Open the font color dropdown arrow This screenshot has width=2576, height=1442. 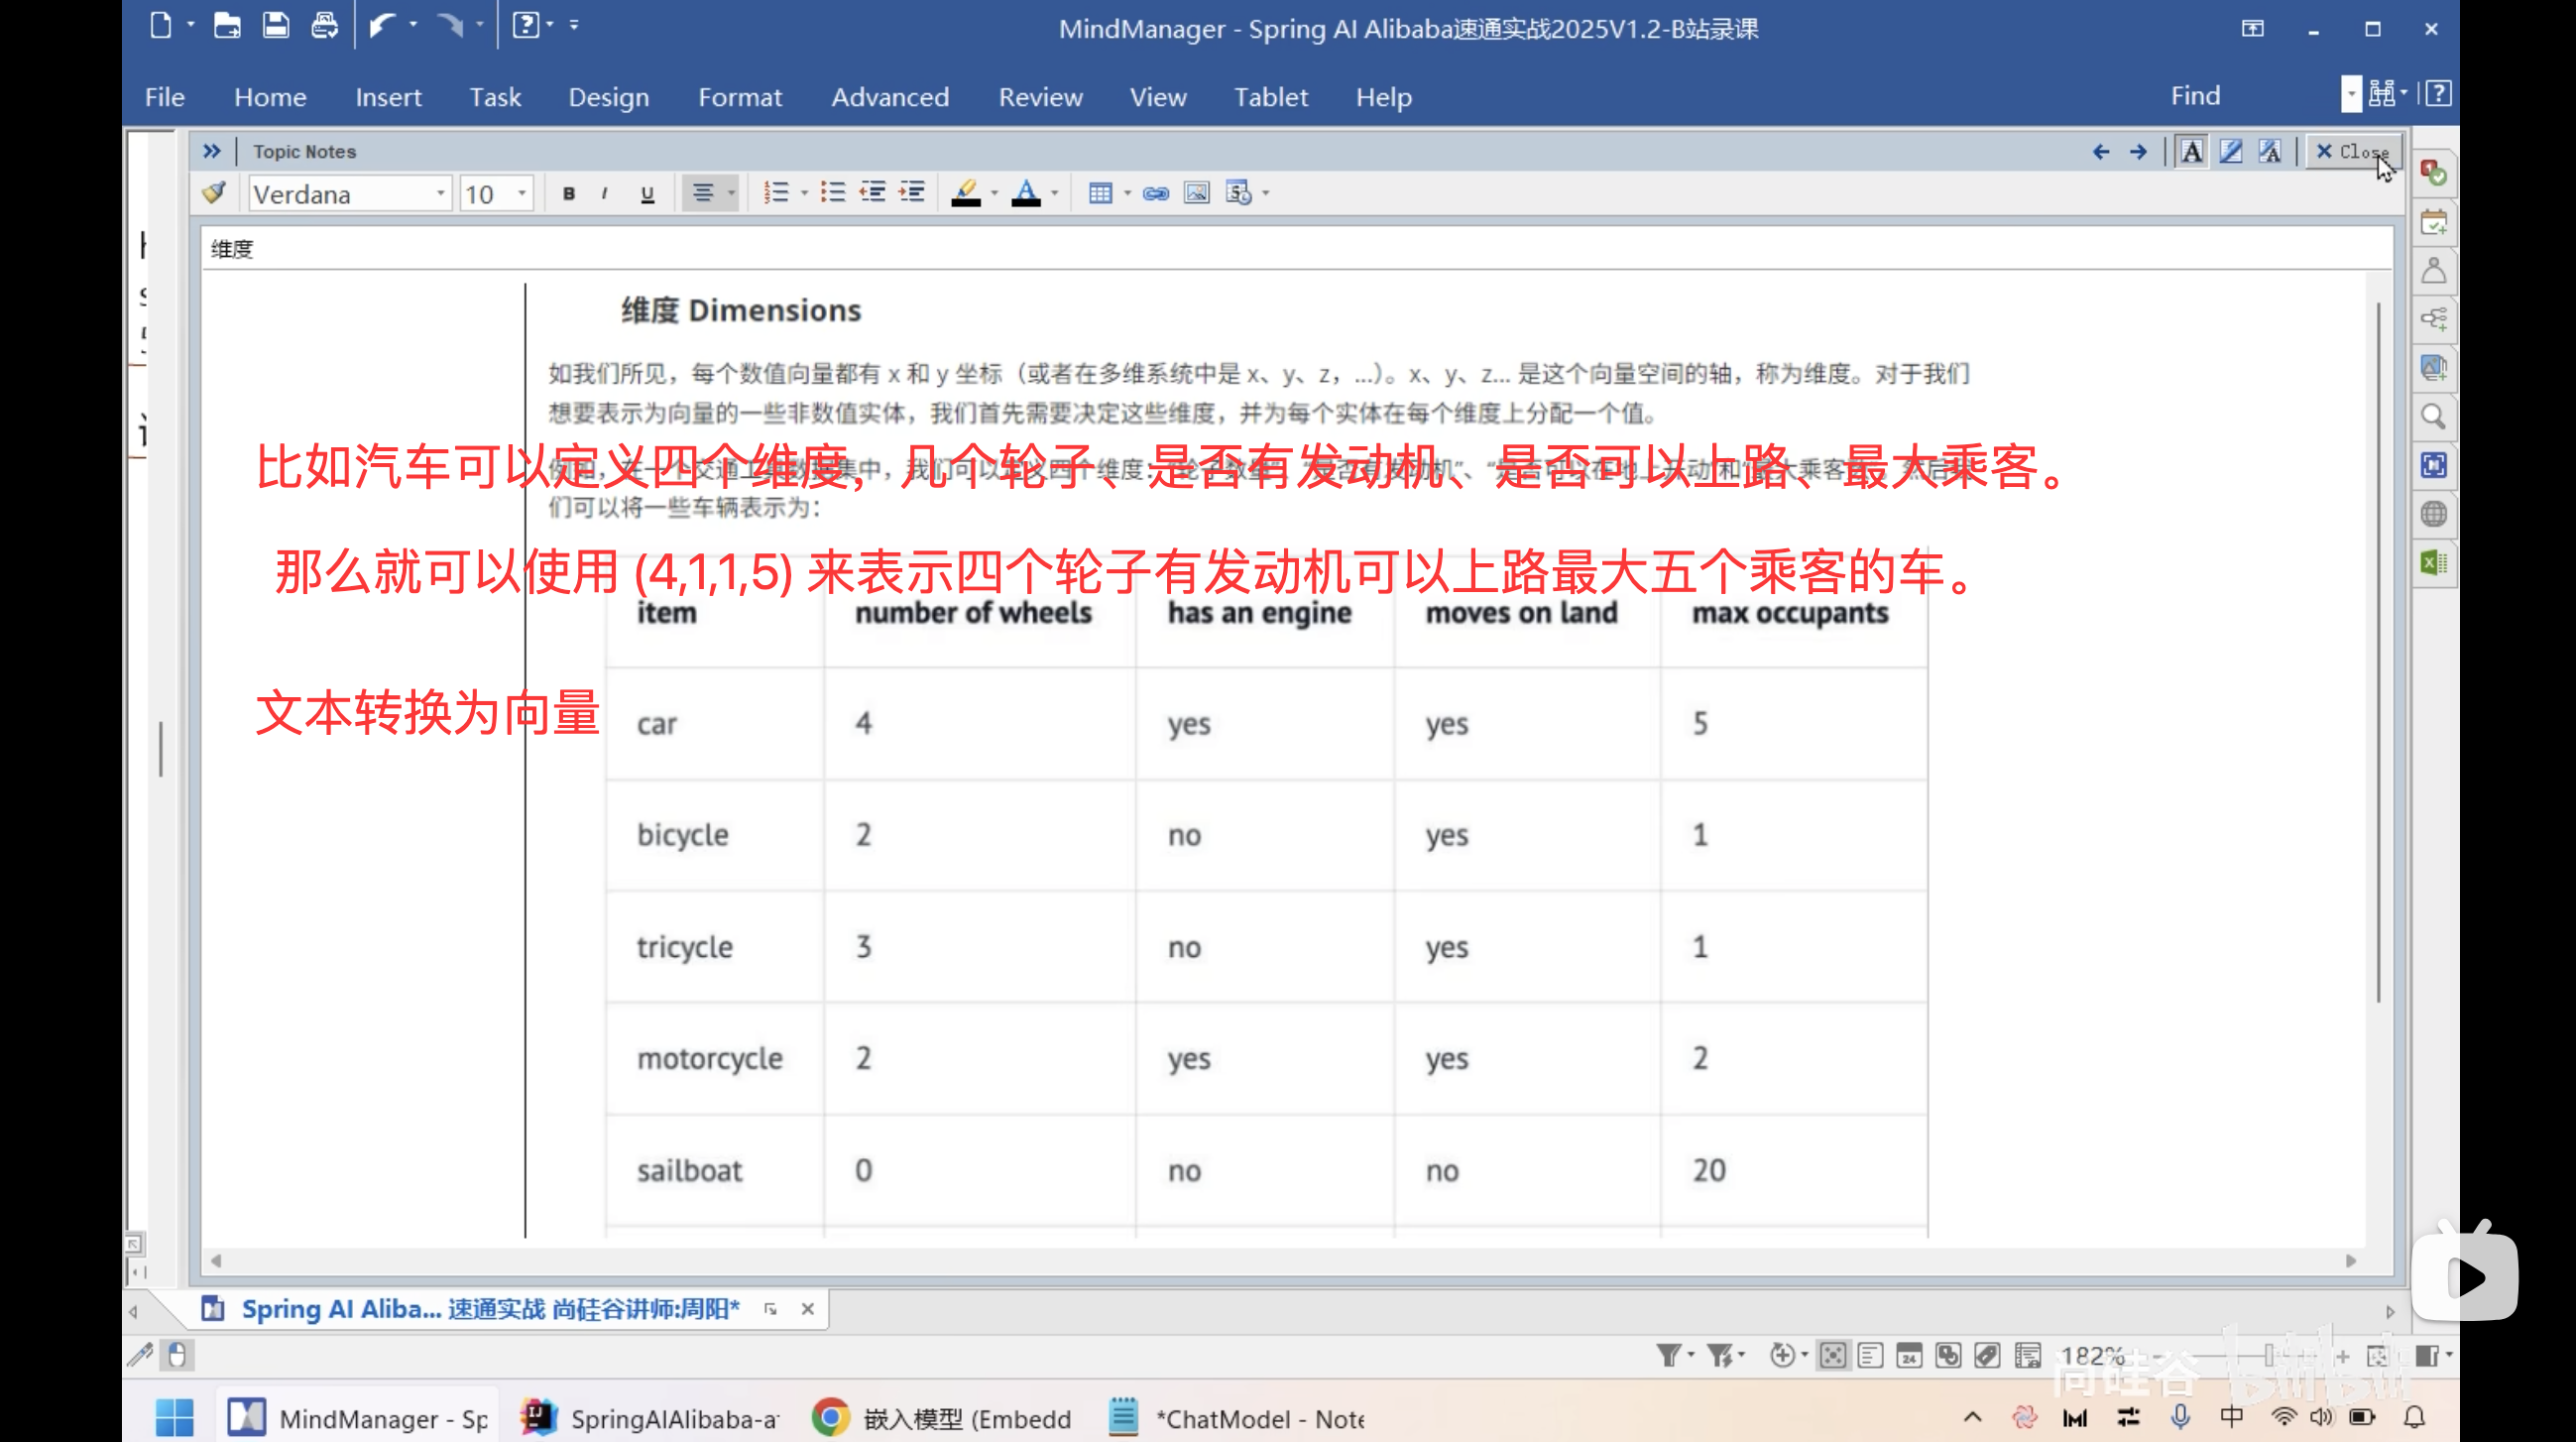pos(1054,193)
